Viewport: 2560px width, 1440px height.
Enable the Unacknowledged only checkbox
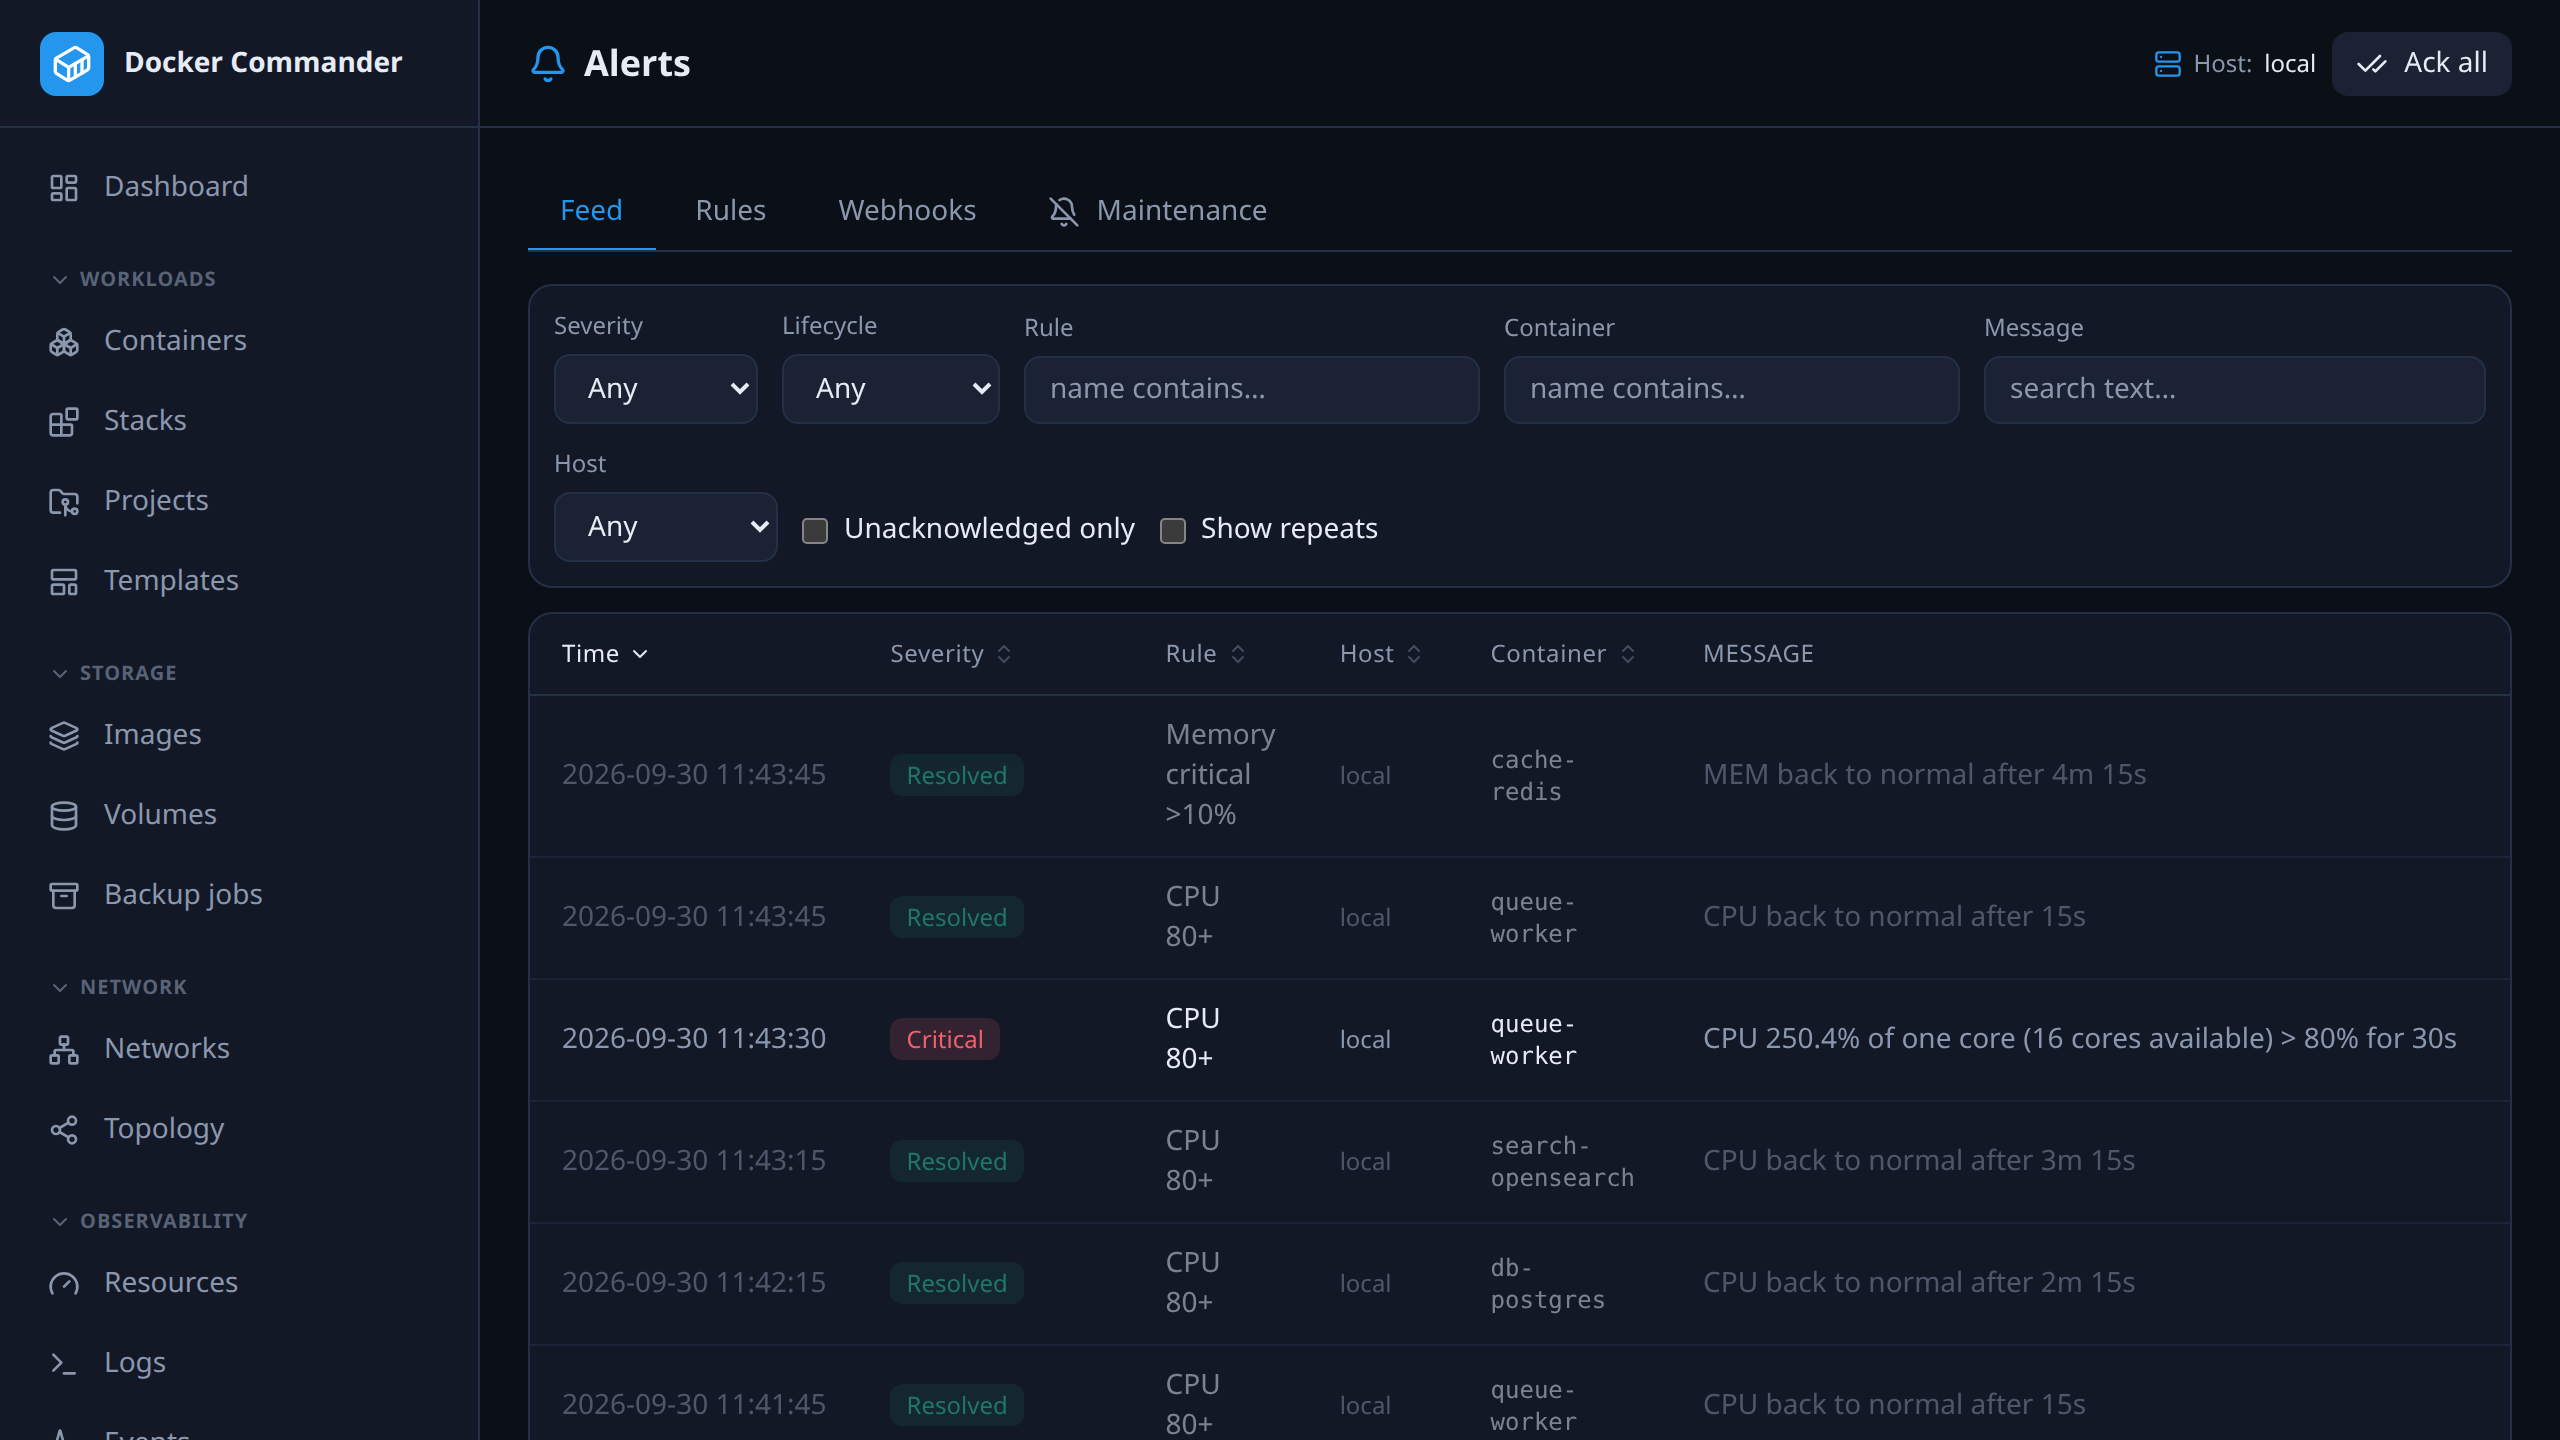click(x=815, y=531)
